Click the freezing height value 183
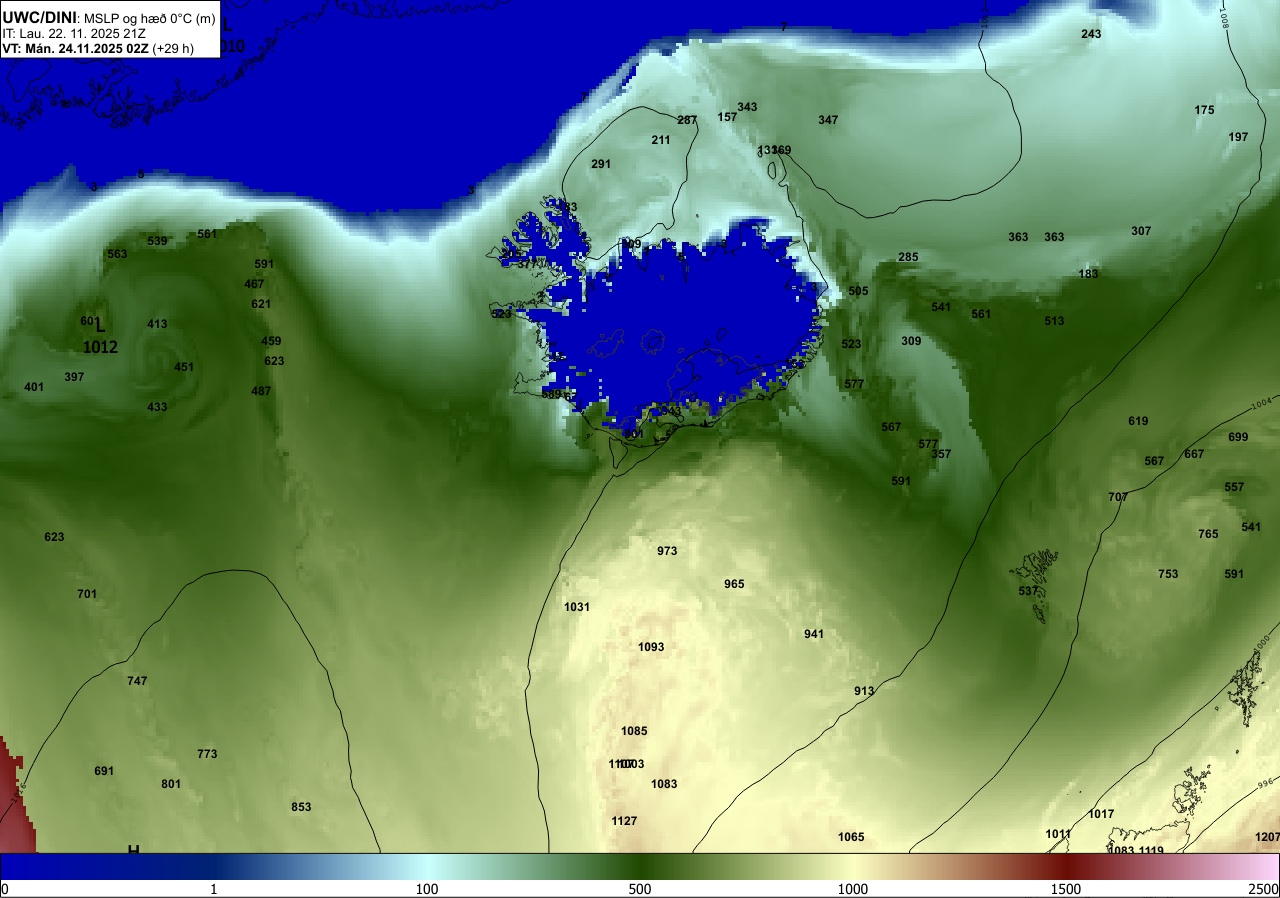This screenshot has width=1280, height=898. tap(1088, 274)
